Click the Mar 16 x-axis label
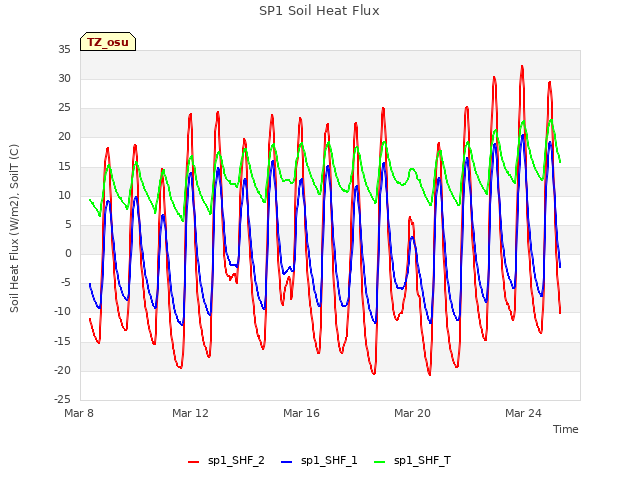 tap(301, 413)
